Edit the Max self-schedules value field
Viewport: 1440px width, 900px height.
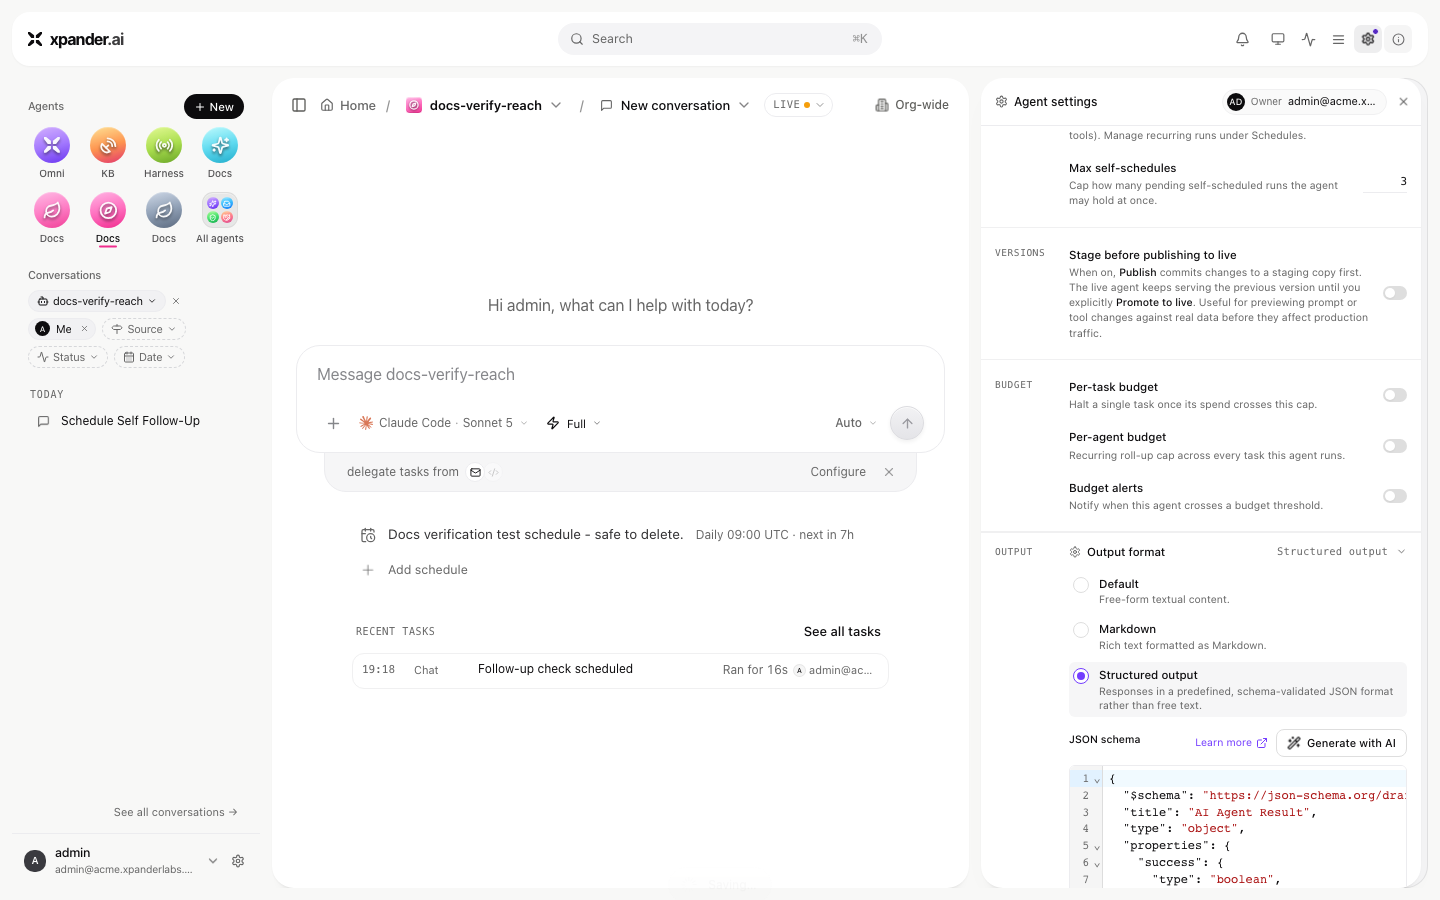point(1385,182)
